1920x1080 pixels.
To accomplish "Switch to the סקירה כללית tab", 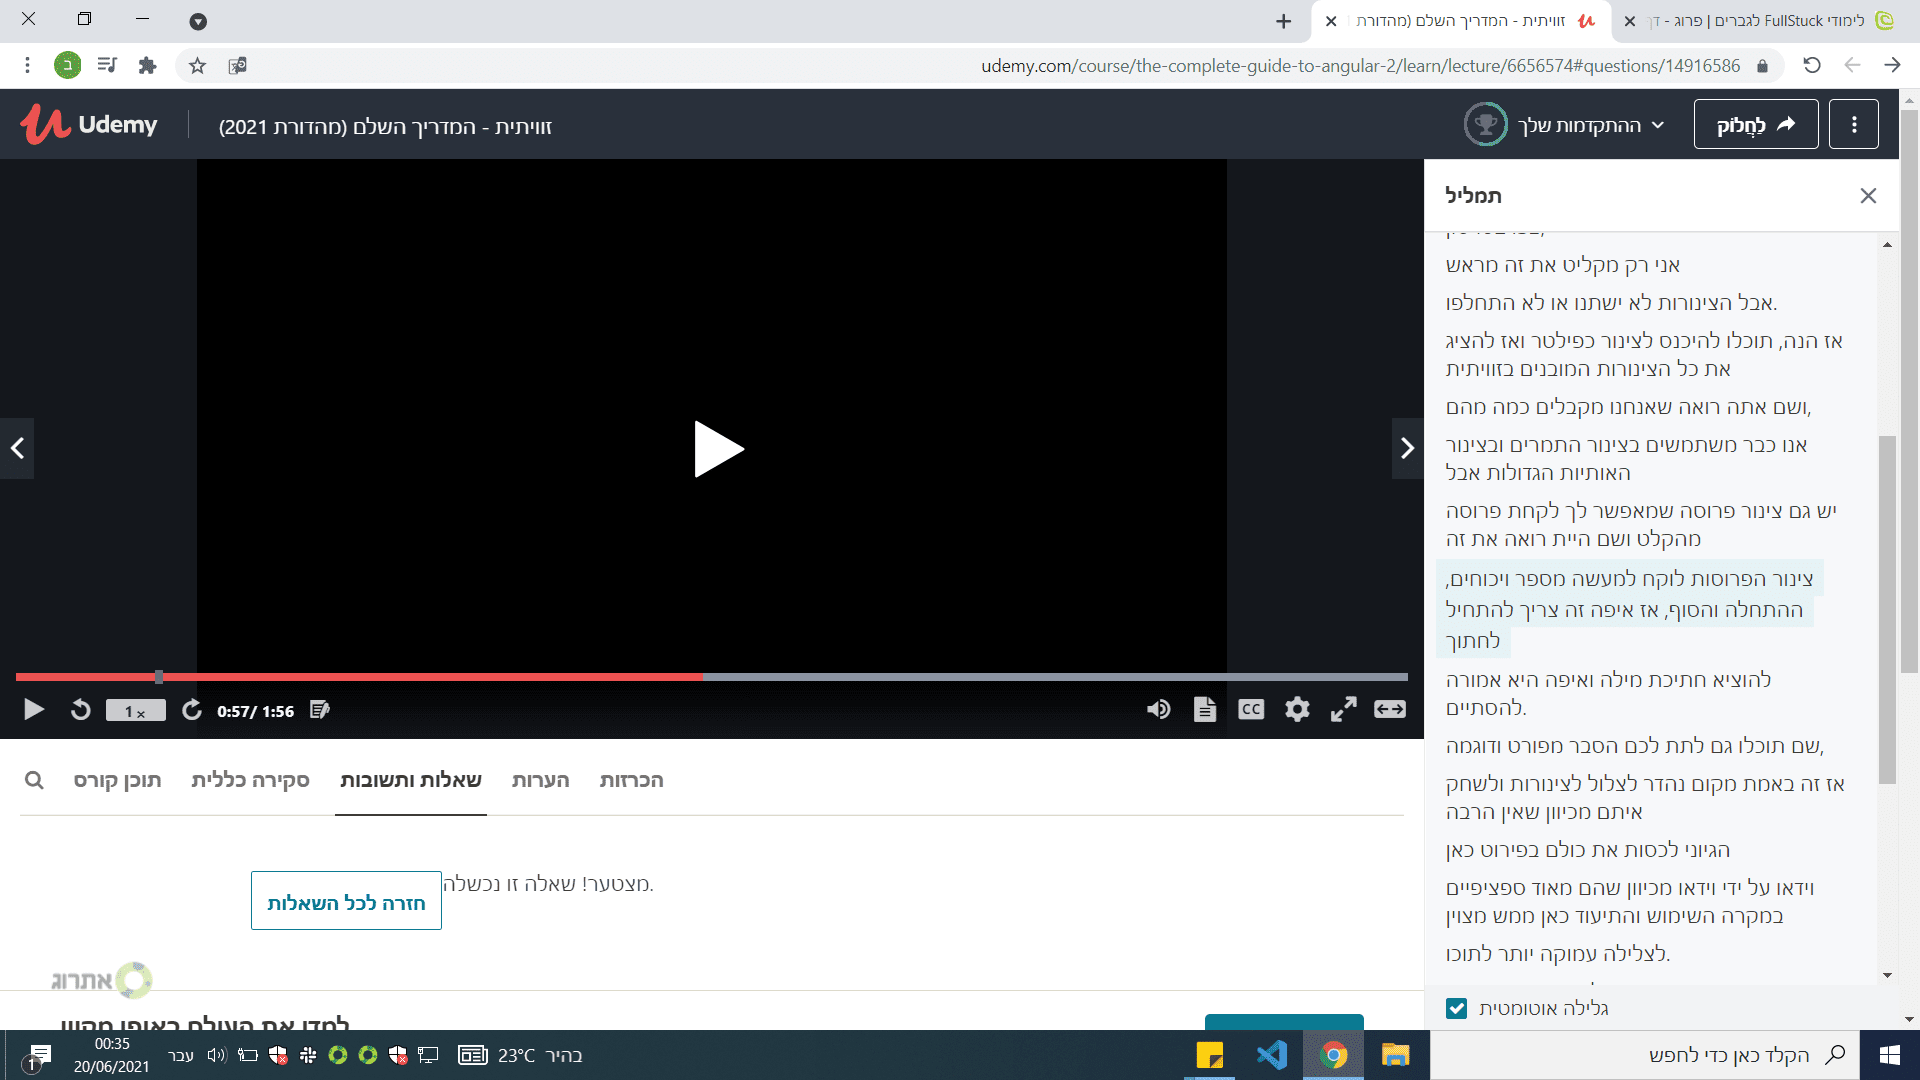I will tap(250, 780).
